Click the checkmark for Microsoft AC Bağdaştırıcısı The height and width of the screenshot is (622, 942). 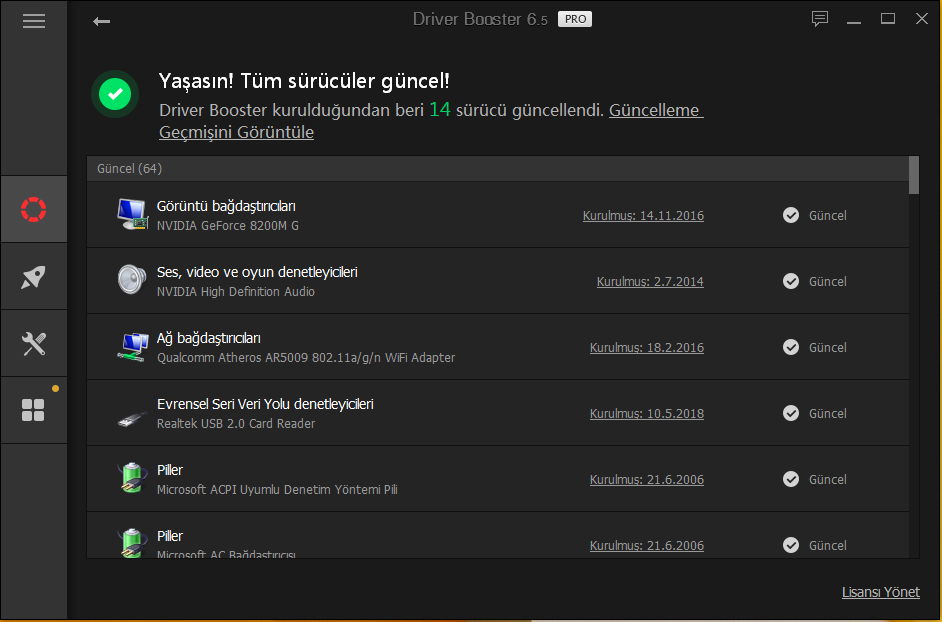(x=791, y=545)
